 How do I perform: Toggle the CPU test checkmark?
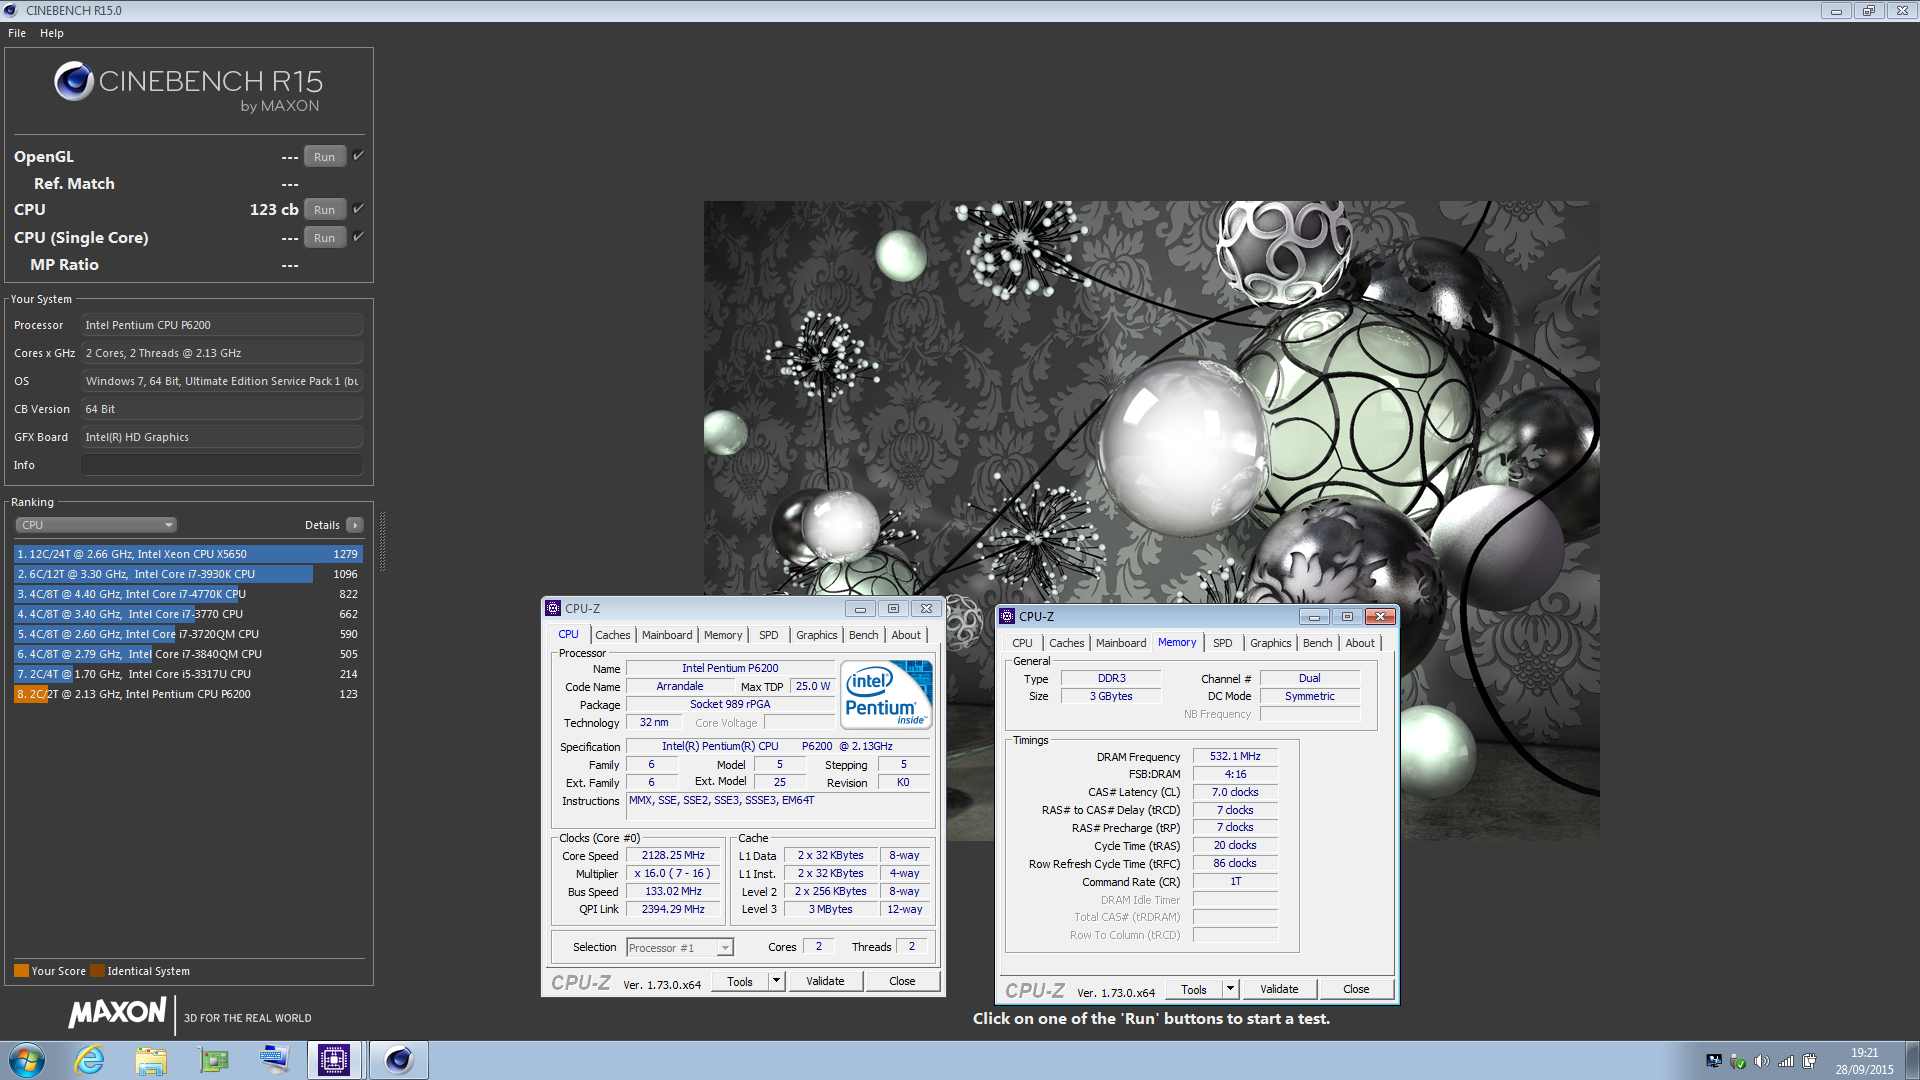pyautogui.click(x=358, y=208)
